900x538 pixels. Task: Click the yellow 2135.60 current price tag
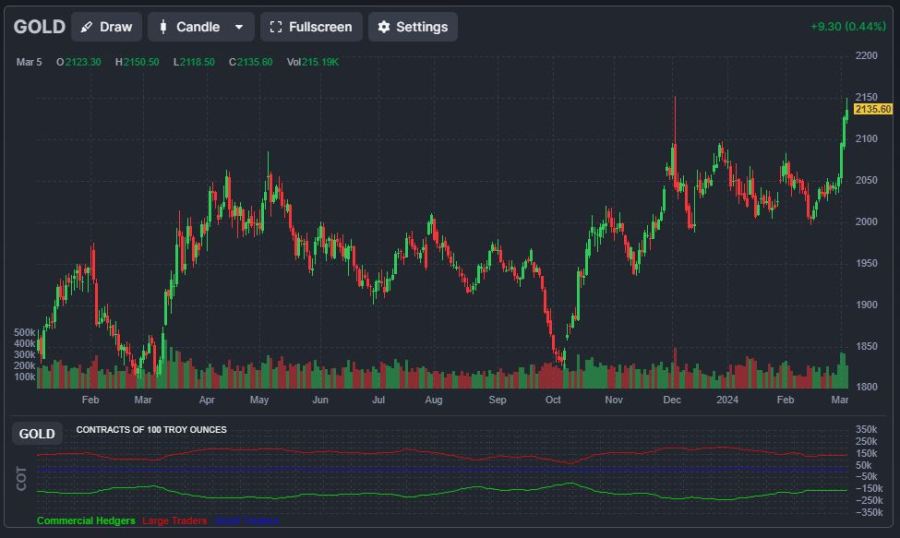point(873,109)
